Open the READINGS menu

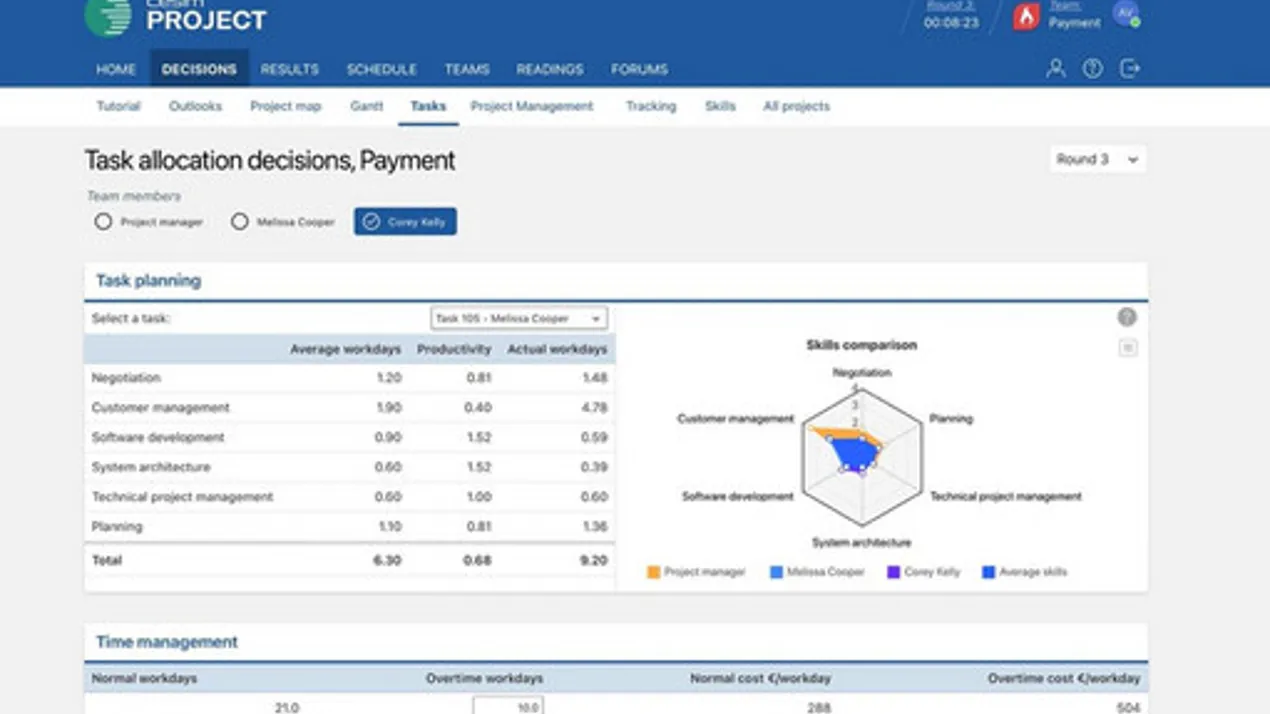click(x=550, y=69)
